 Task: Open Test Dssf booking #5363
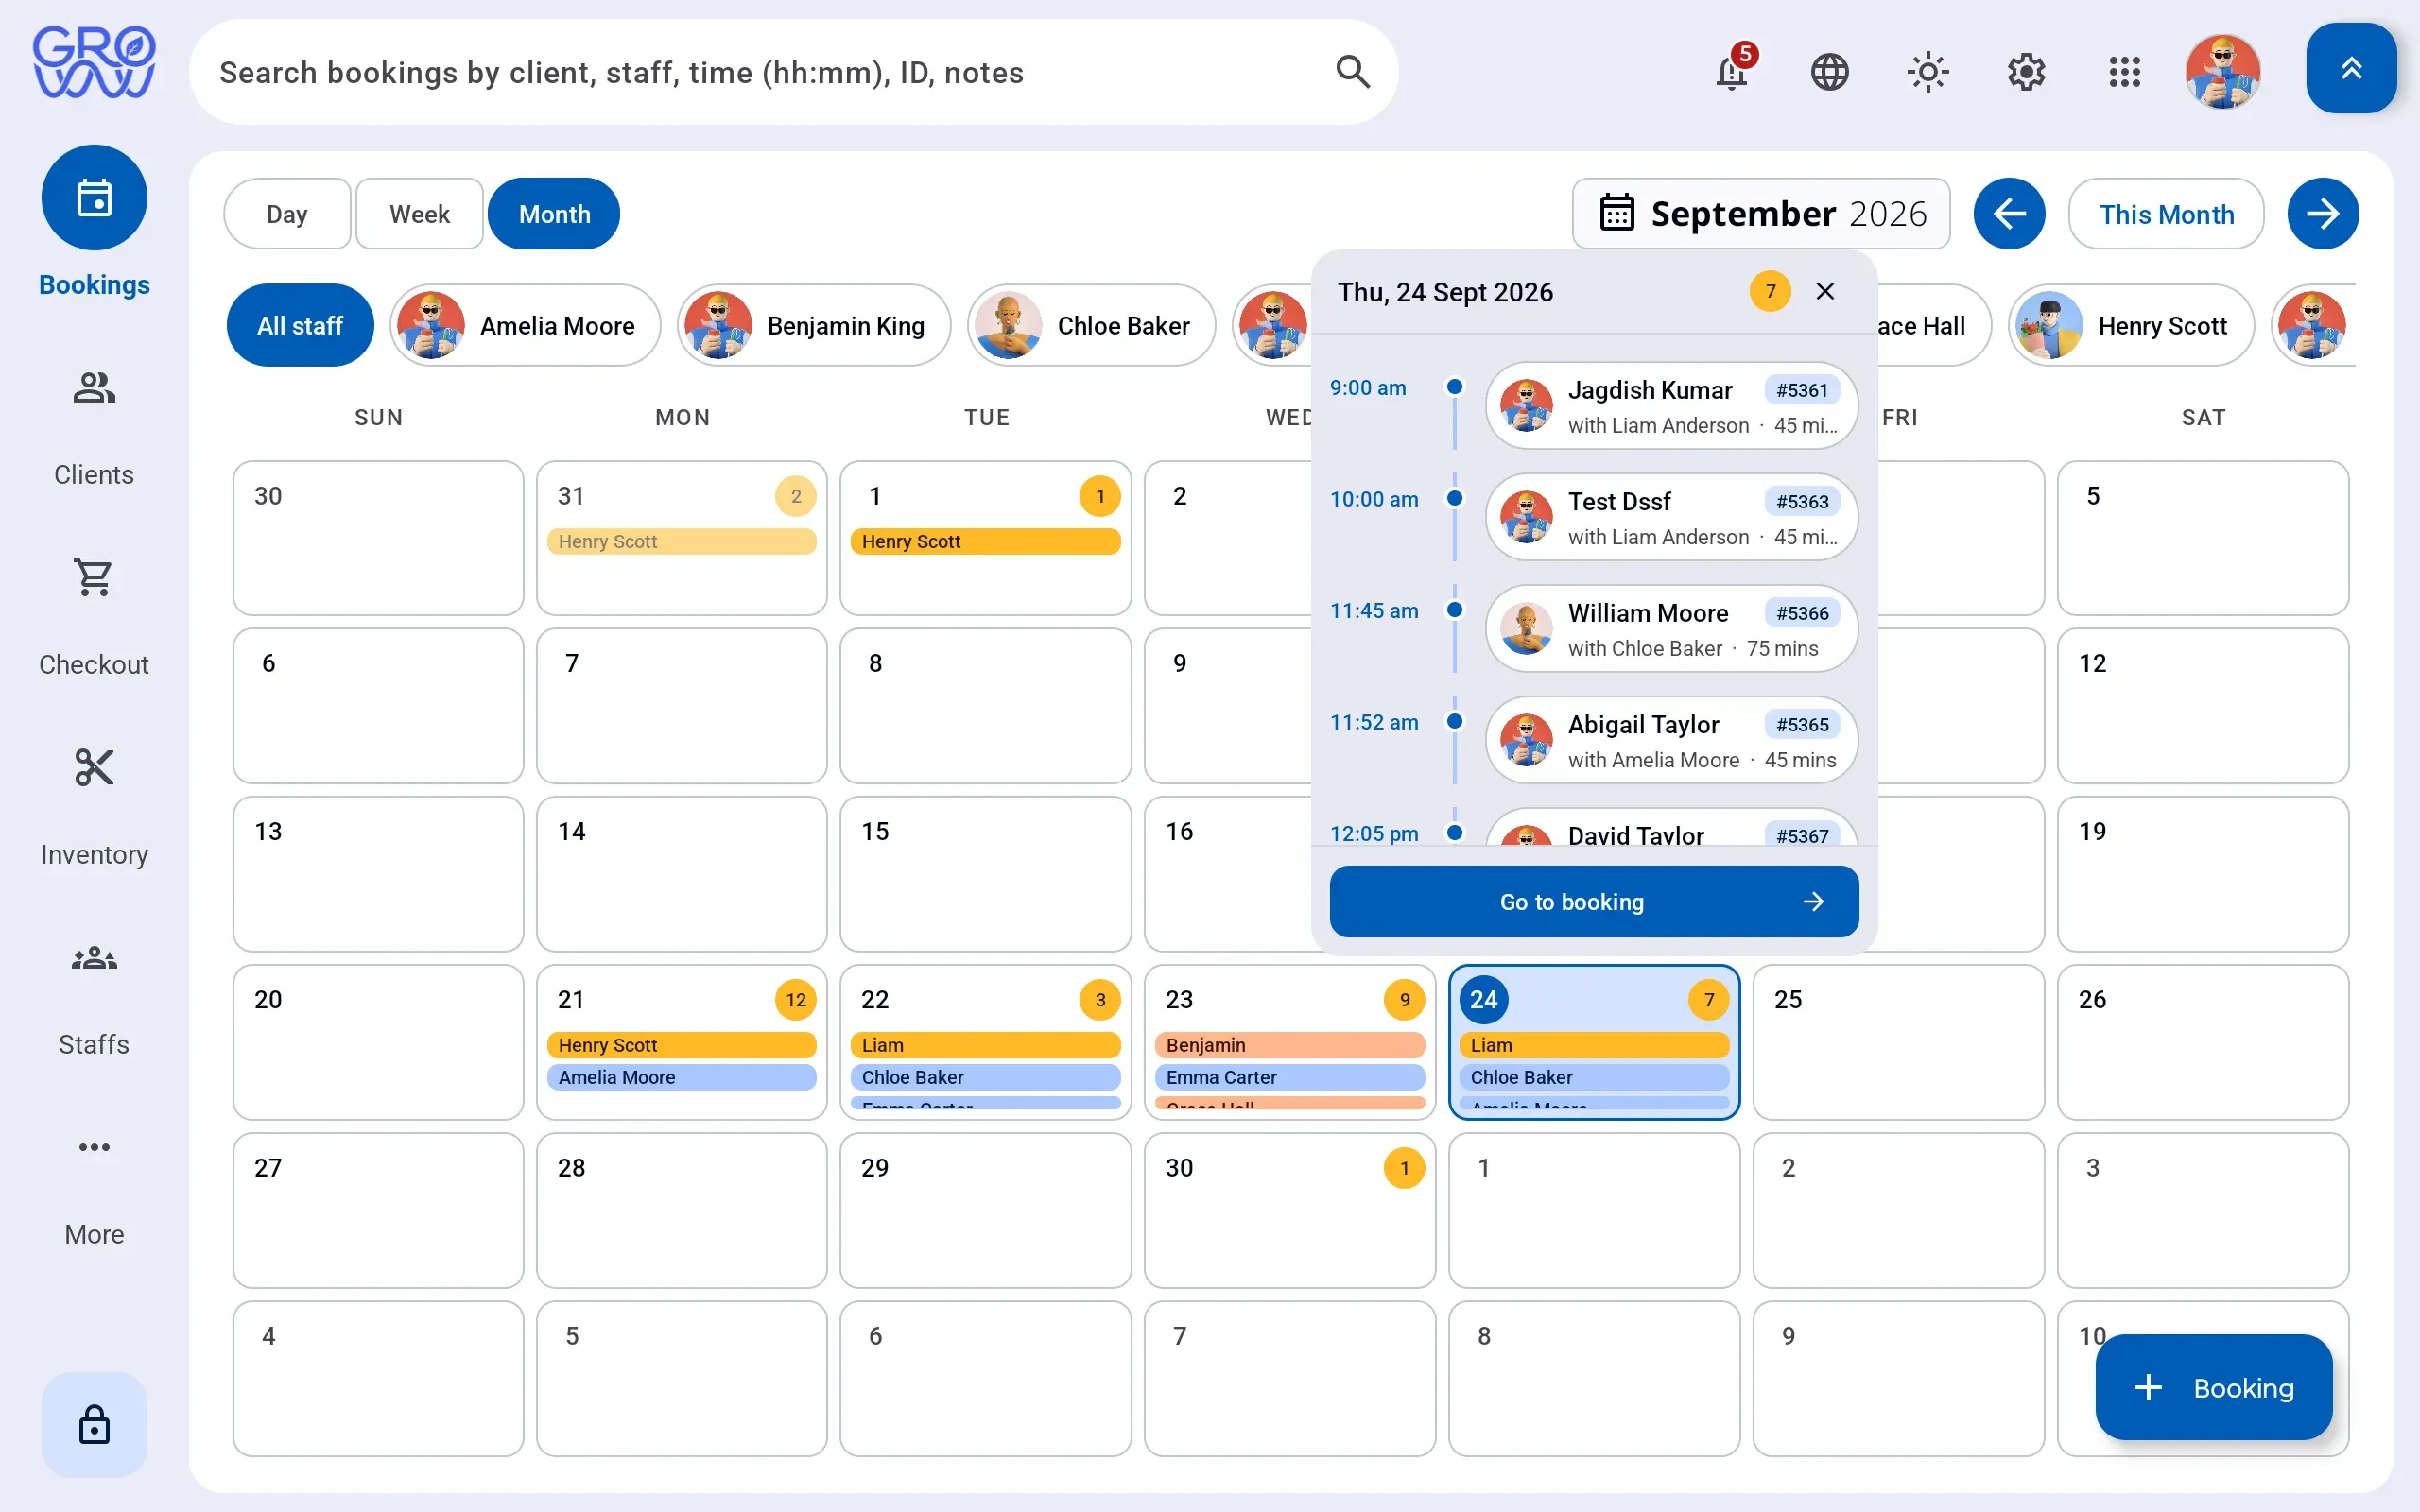1671,517
